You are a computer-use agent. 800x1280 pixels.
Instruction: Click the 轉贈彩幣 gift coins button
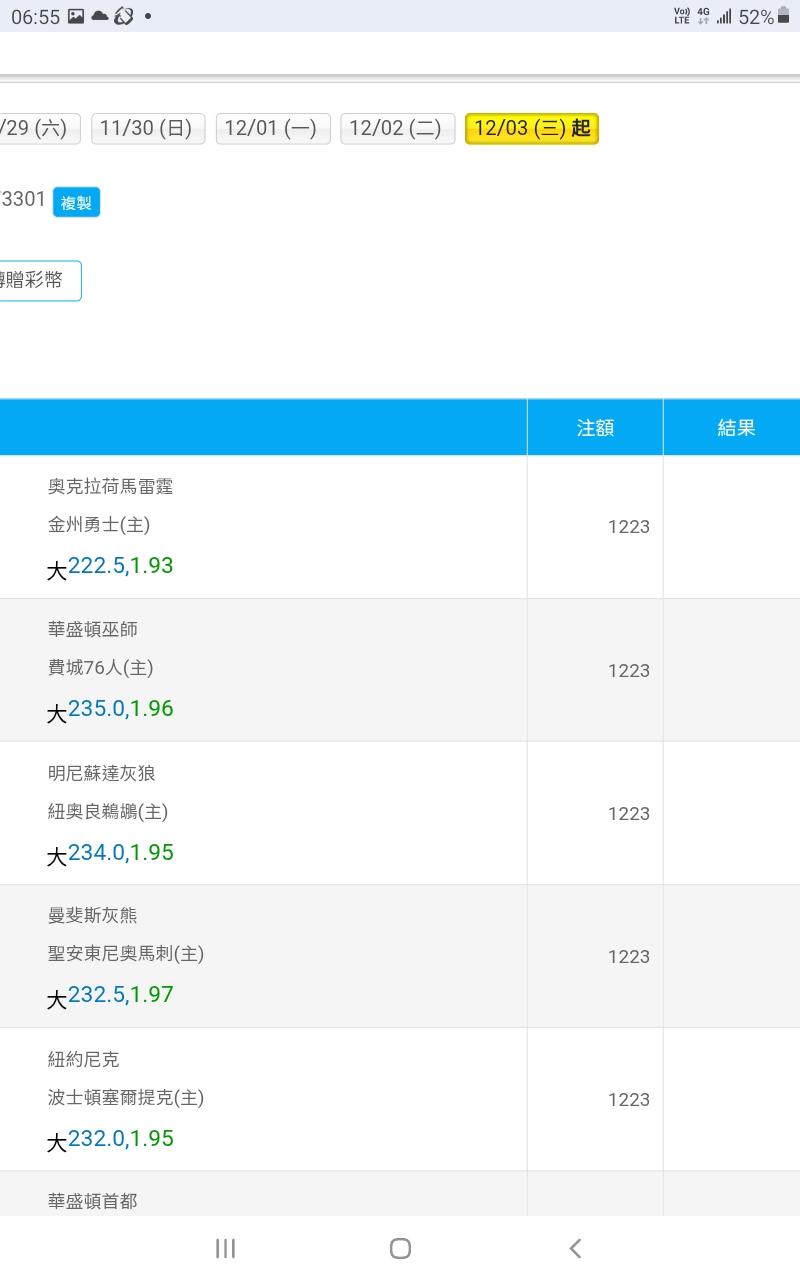coord(38,281)
